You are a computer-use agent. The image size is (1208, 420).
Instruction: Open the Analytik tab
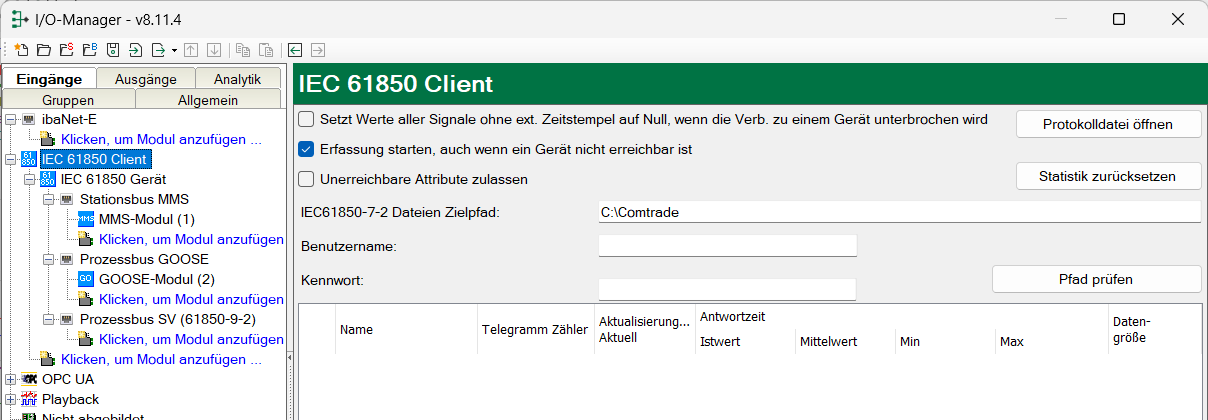point(237,79)
